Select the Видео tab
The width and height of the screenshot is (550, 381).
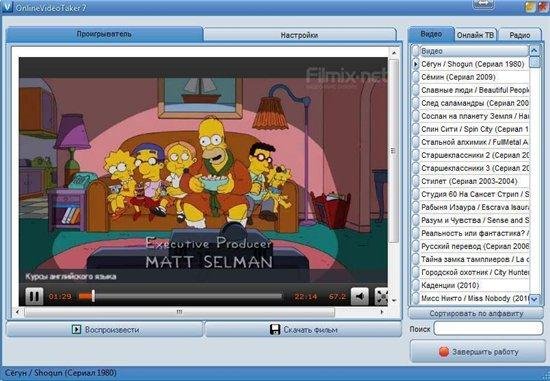(x=431, y=34)
